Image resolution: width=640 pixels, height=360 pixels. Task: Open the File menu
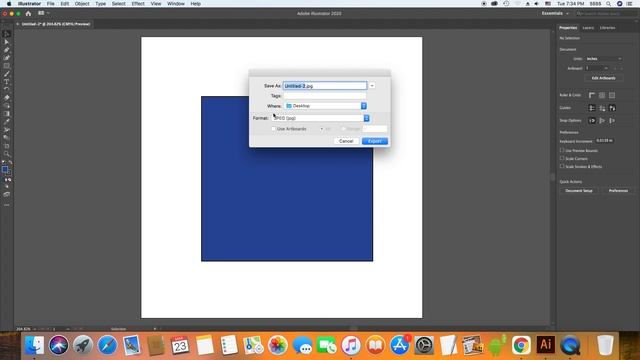click(50, 4)
